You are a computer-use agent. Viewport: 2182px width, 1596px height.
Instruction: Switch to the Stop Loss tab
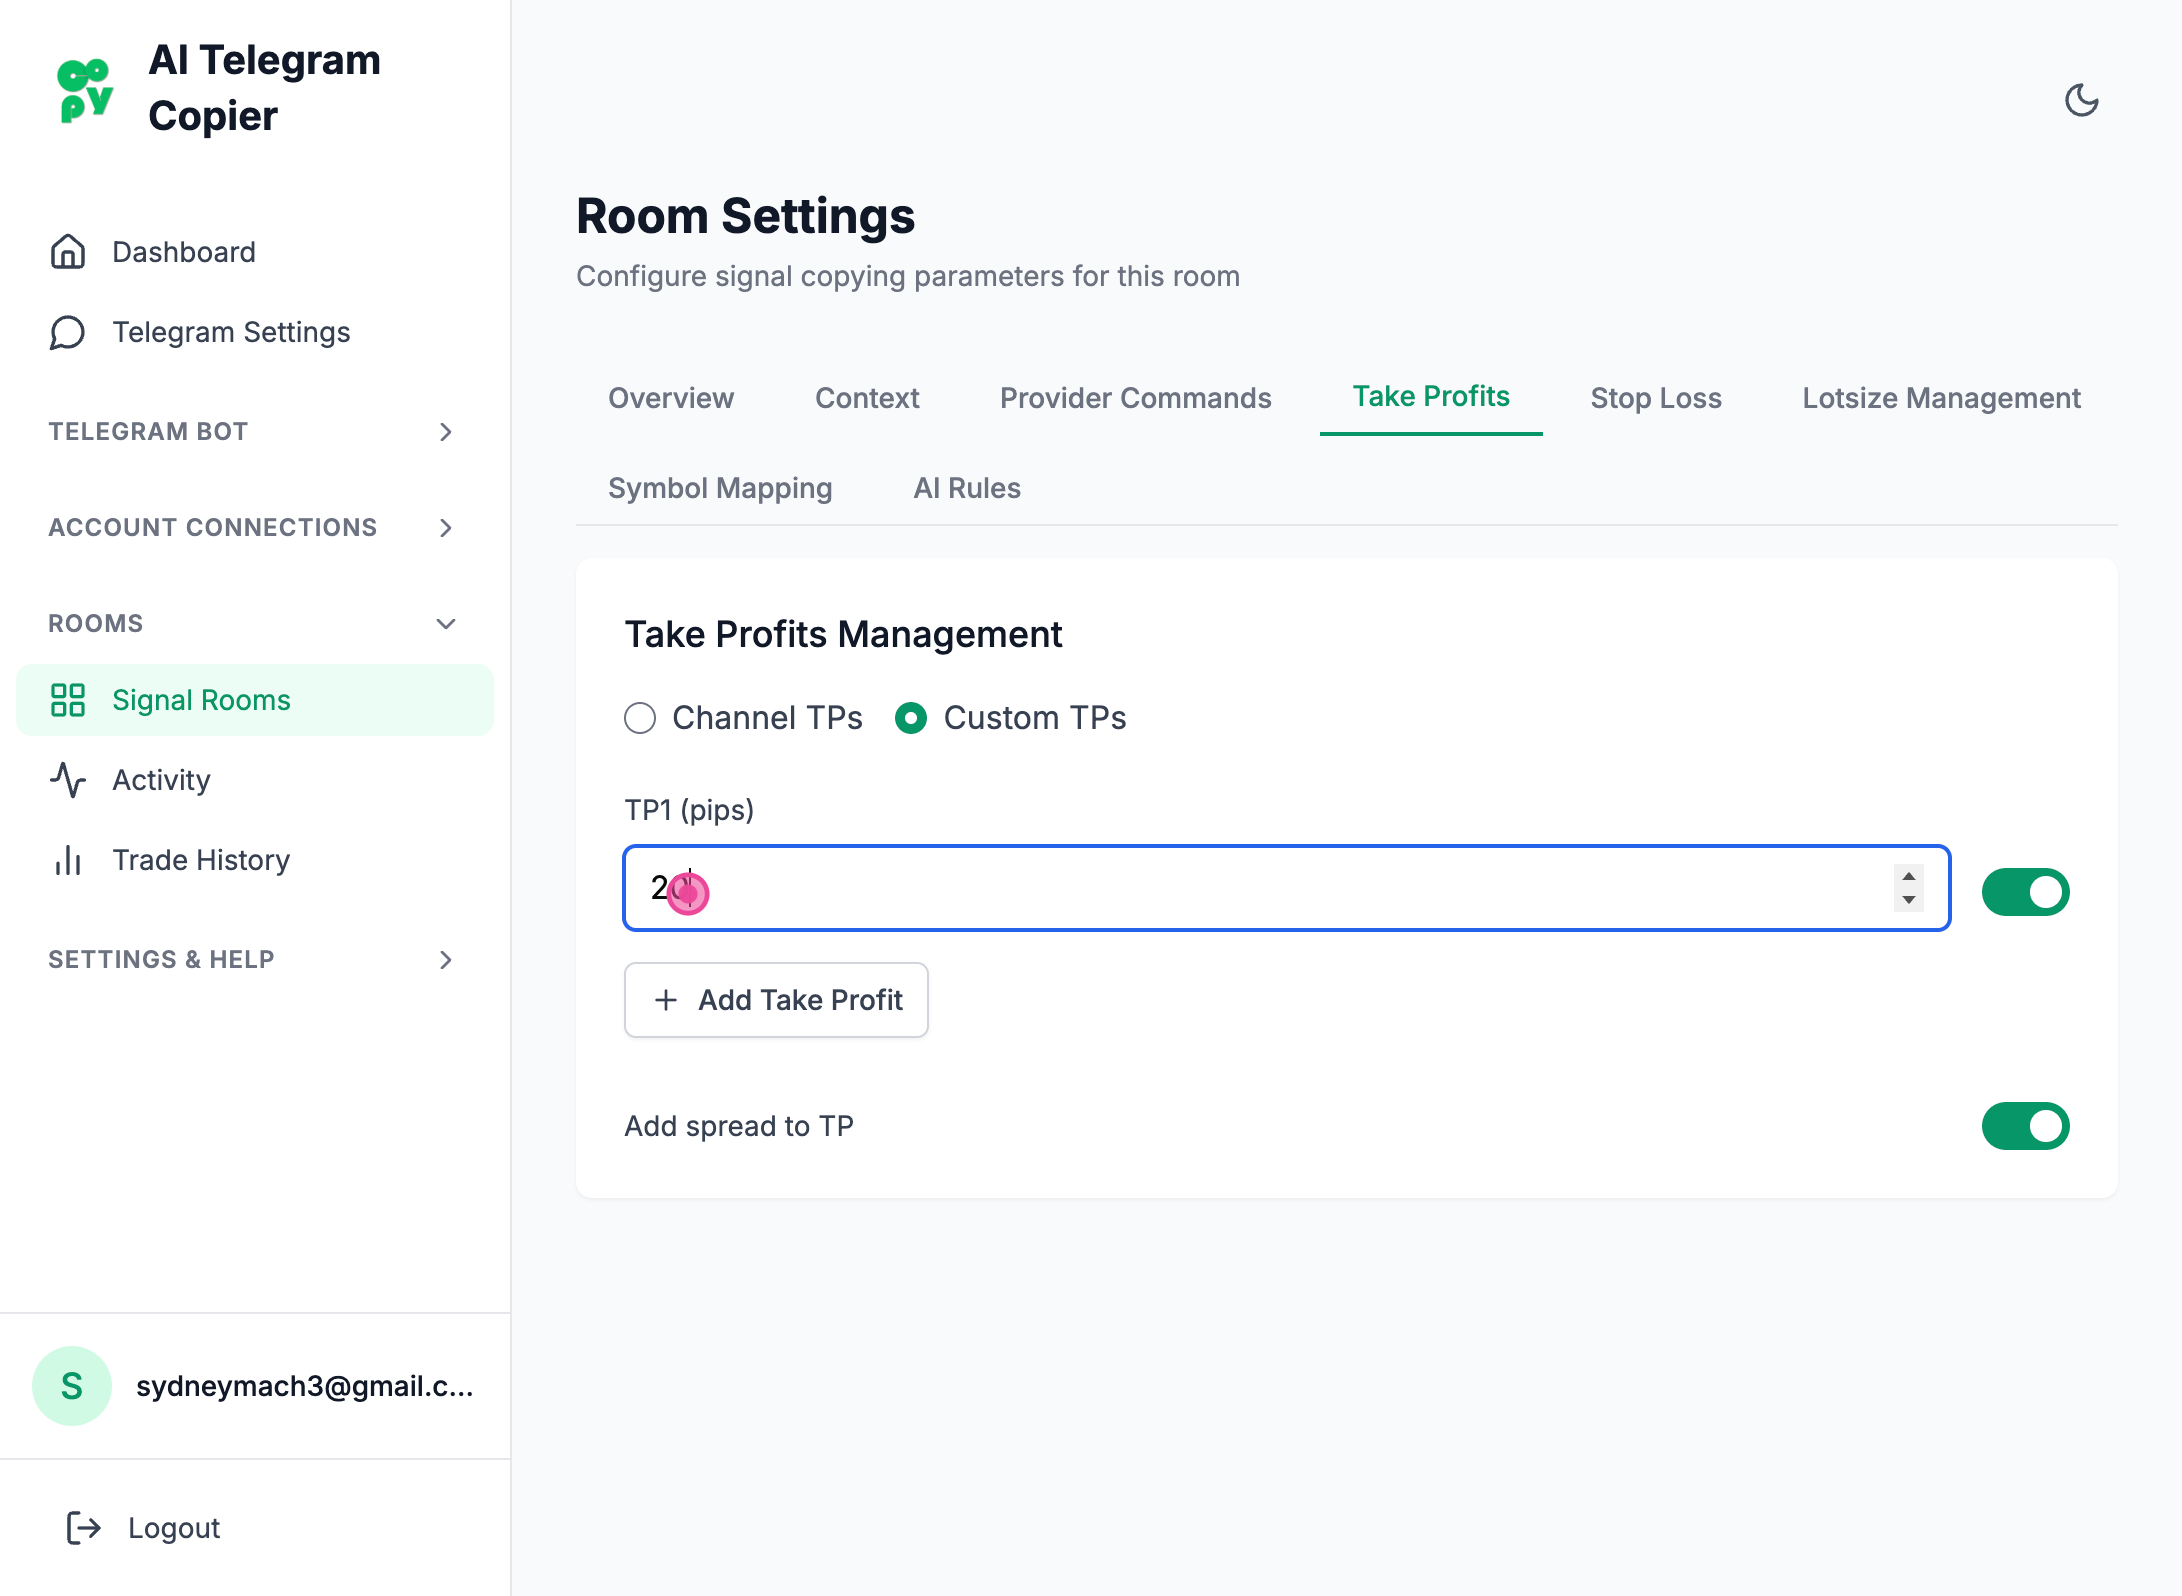click(1655, 398)
